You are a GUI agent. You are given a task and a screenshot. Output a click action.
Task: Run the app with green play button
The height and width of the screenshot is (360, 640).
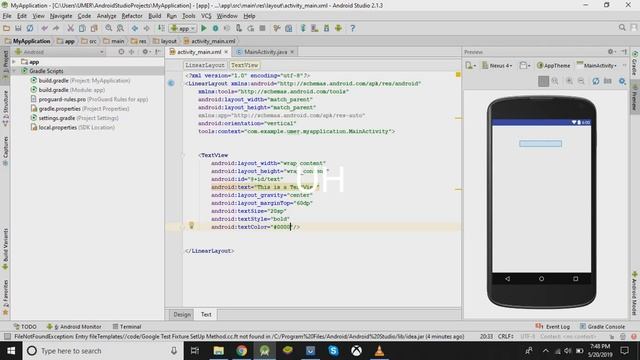pyautogui.click(x=204, y=28)
